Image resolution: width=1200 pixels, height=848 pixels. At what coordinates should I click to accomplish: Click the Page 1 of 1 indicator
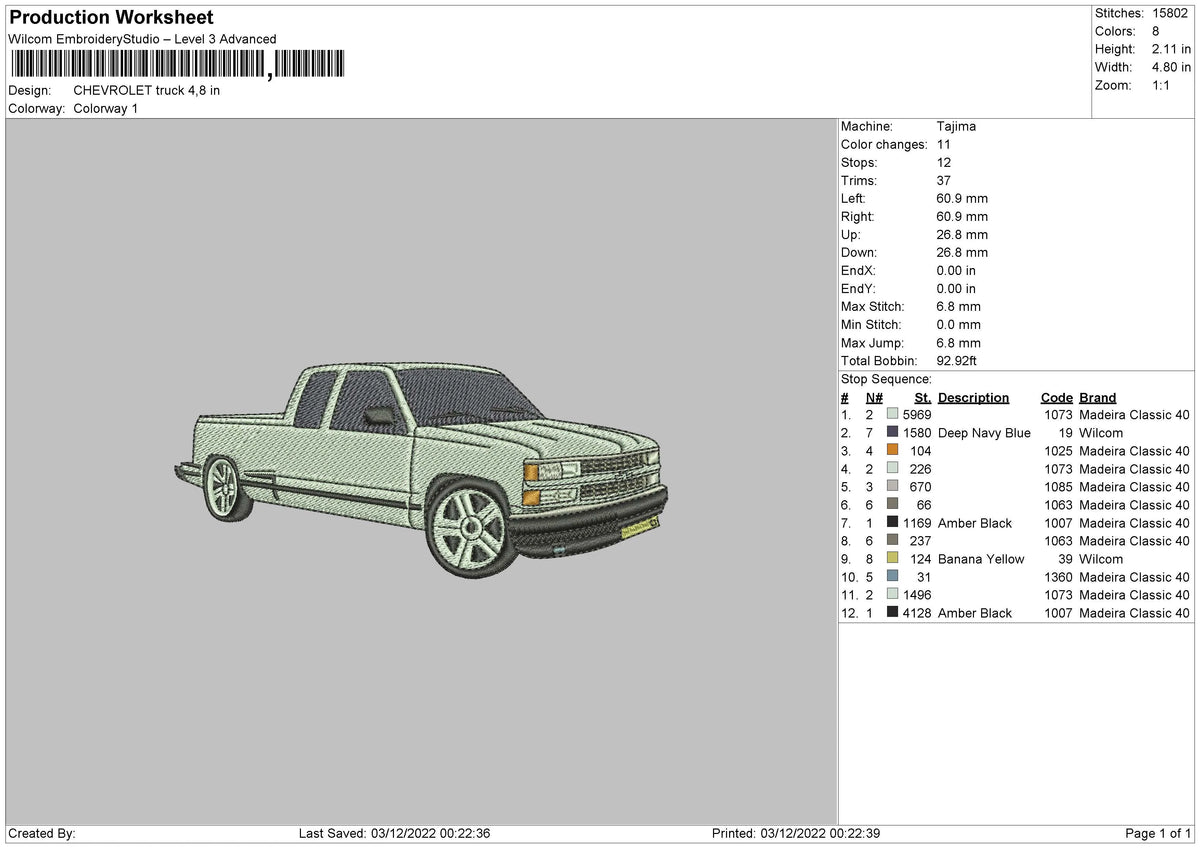pyautogui.click(x=1161, y=832)
